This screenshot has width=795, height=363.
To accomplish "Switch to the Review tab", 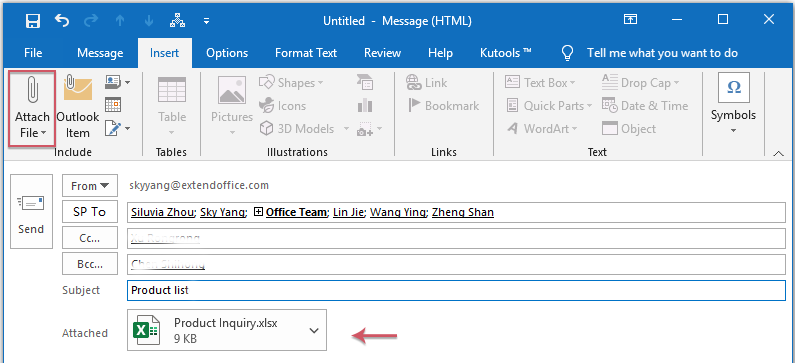I will tap(382, 53).
